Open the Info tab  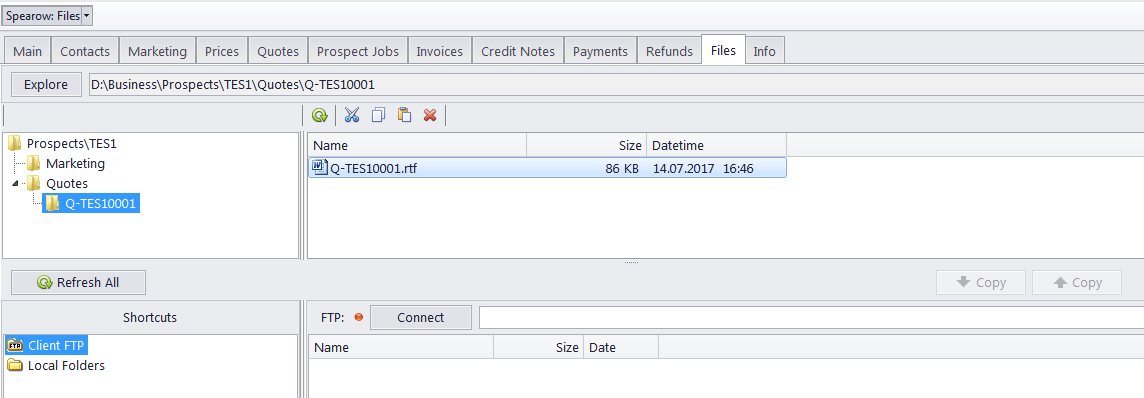765,51
